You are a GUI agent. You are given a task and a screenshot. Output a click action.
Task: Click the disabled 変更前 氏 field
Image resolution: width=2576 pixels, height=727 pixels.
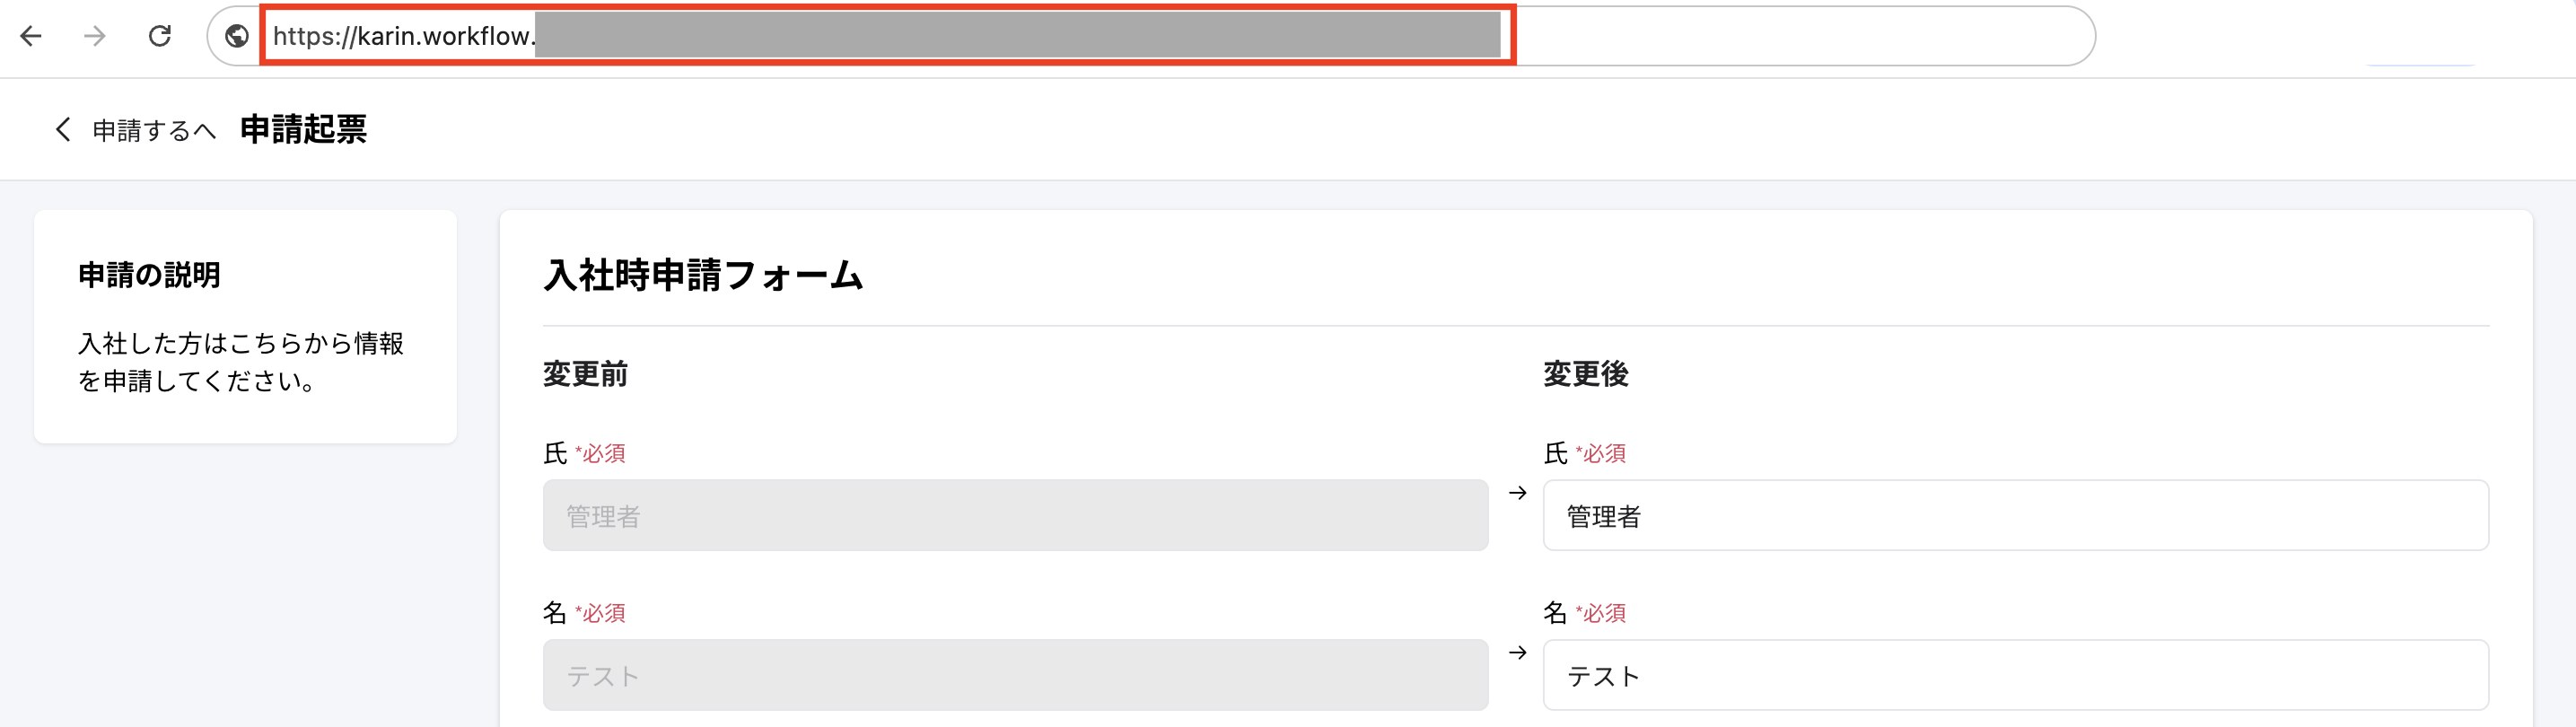pyautogui.click(x=1014, y=516)
